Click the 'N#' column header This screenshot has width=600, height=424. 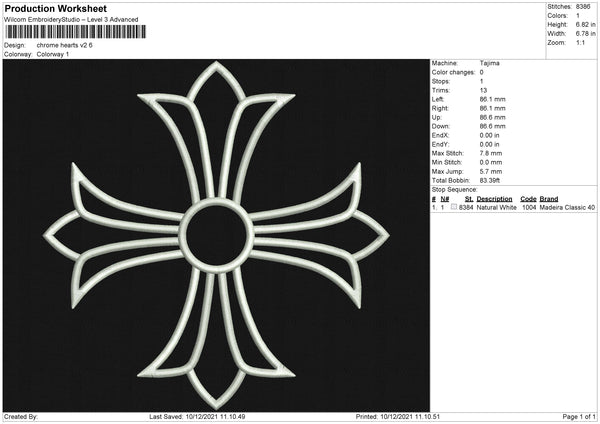(445, 199)
